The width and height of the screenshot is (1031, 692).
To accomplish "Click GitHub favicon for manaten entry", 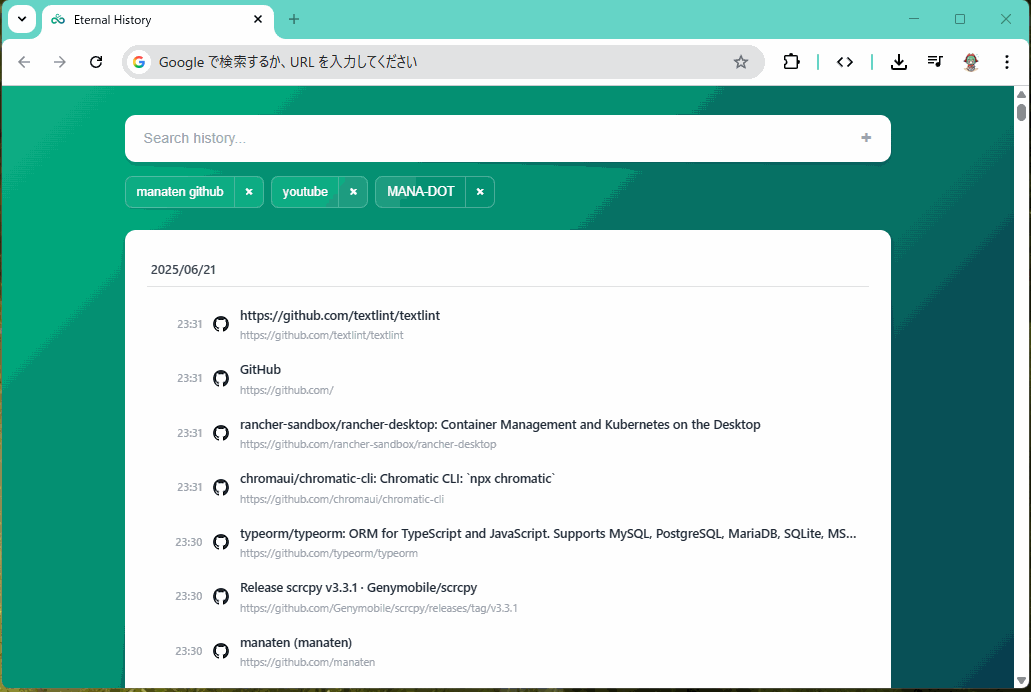I will (x=221, y=651).
